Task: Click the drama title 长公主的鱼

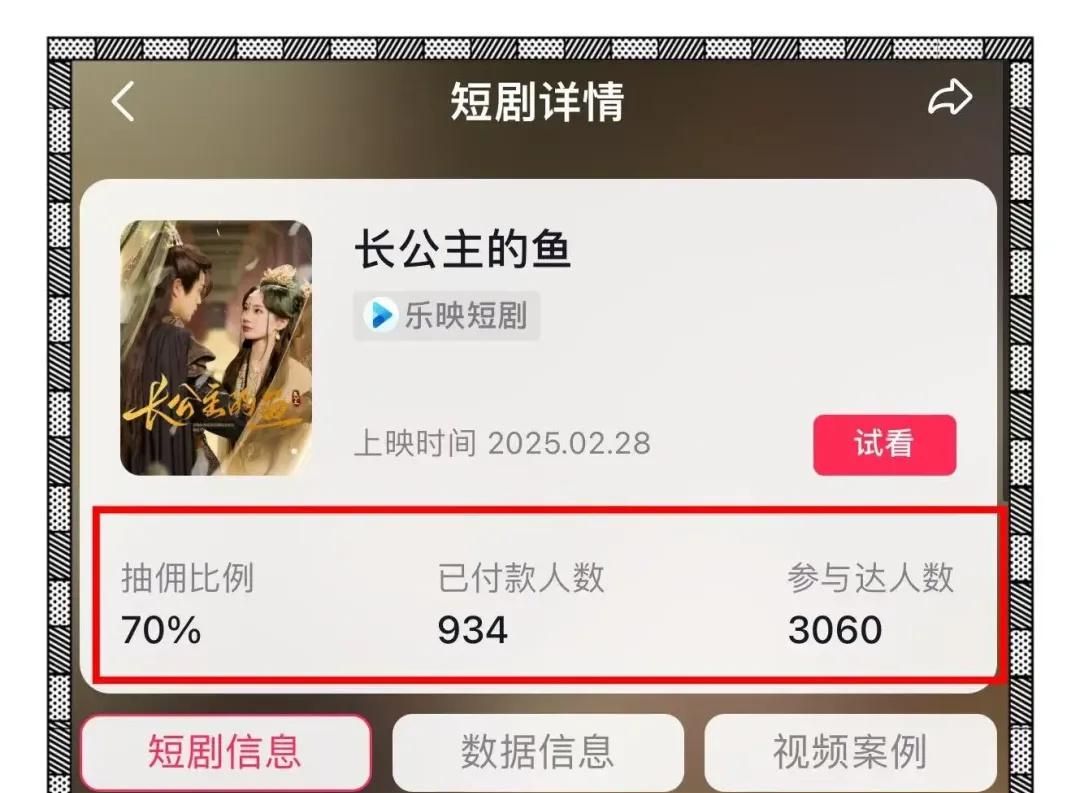Action: pyautogui.click(x=463, y=249)
